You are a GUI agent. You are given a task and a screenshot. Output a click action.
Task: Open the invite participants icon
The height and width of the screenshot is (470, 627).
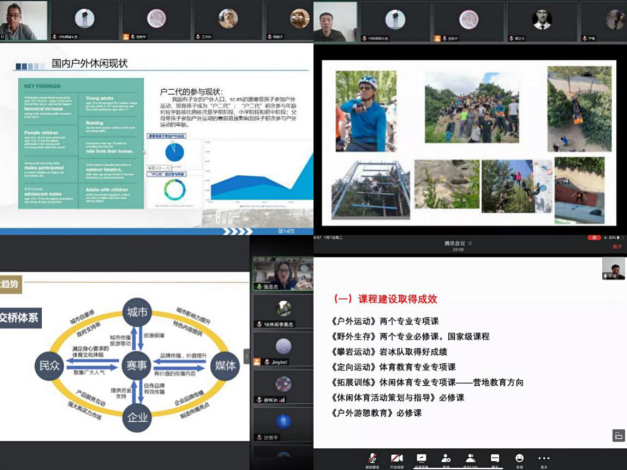point(446,459)
